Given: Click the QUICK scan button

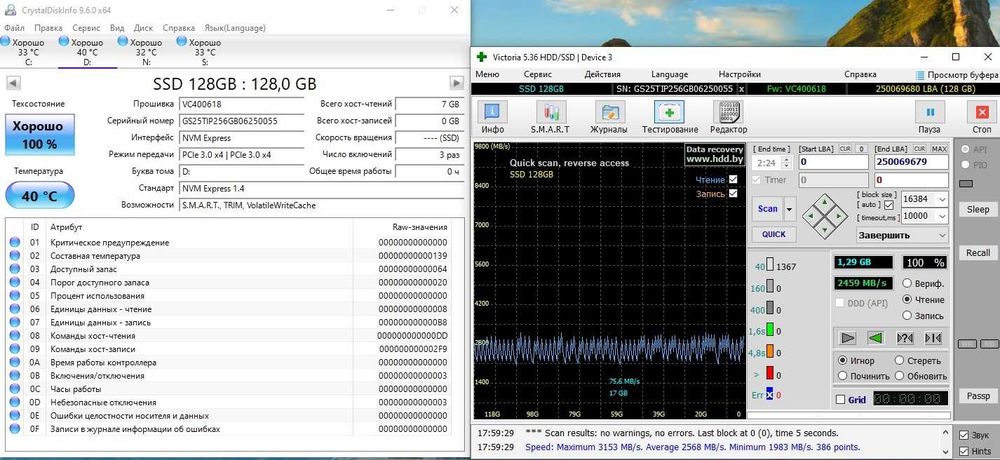Looking at the screenshot, I should [774, 234].
